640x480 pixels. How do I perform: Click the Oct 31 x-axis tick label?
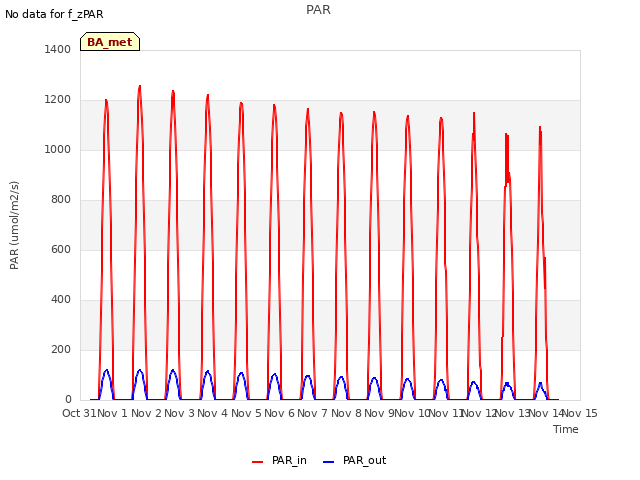click(x=79, y=413)
